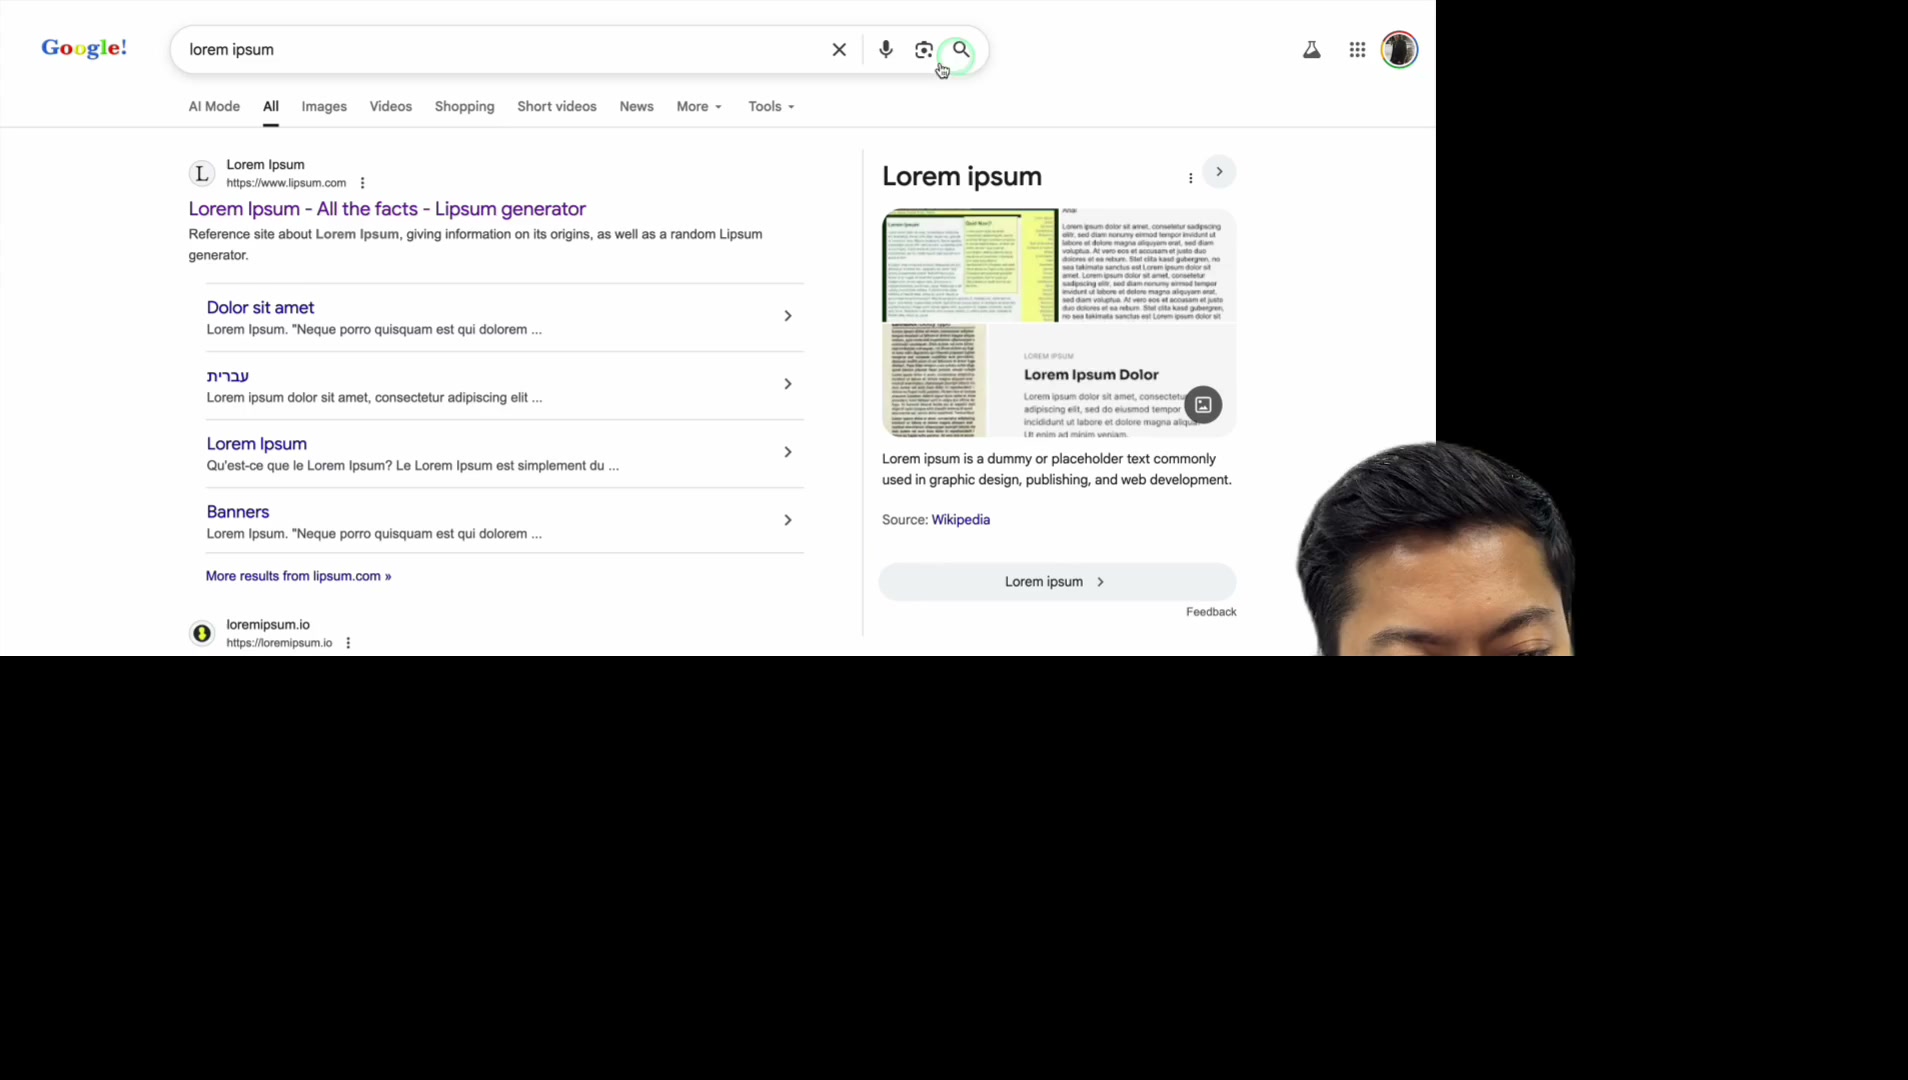Click More results from lipsum.com
Image resolution: width=1908 pixels, height=1080 pixels.
[x=298, y=576]
